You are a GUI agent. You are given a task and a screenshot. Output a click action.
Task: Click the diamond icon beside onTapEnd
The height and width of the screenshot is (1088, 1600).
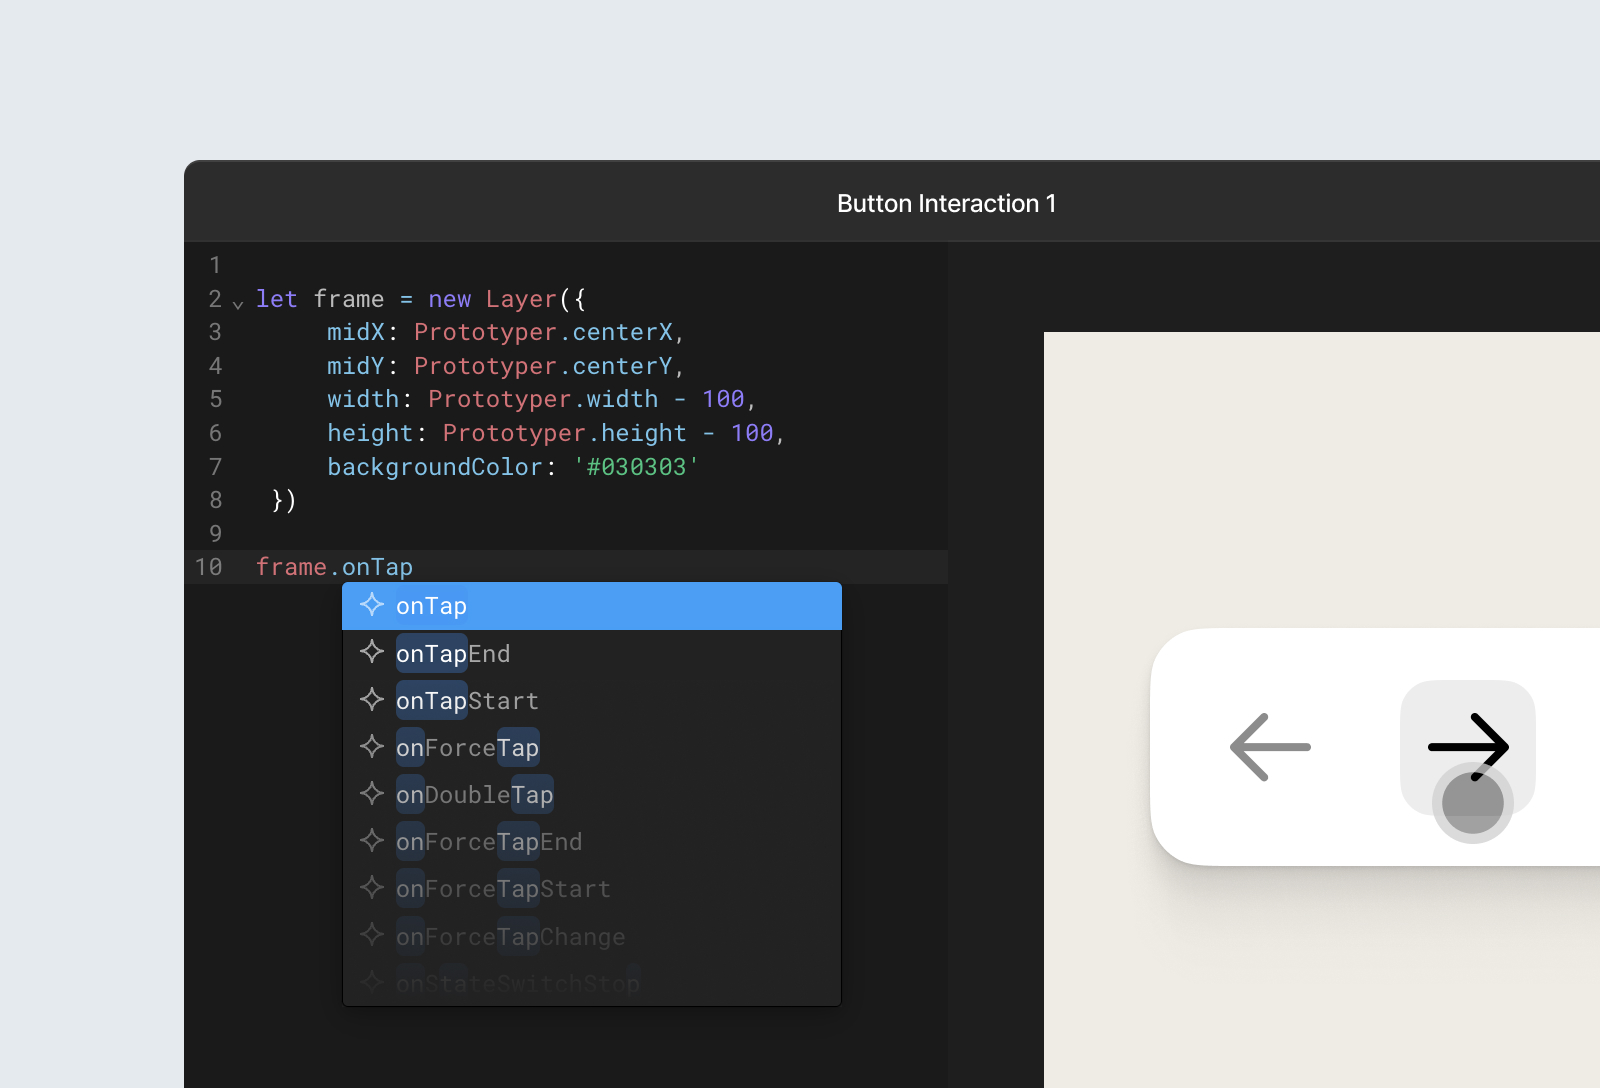click(x=372, y=652)
